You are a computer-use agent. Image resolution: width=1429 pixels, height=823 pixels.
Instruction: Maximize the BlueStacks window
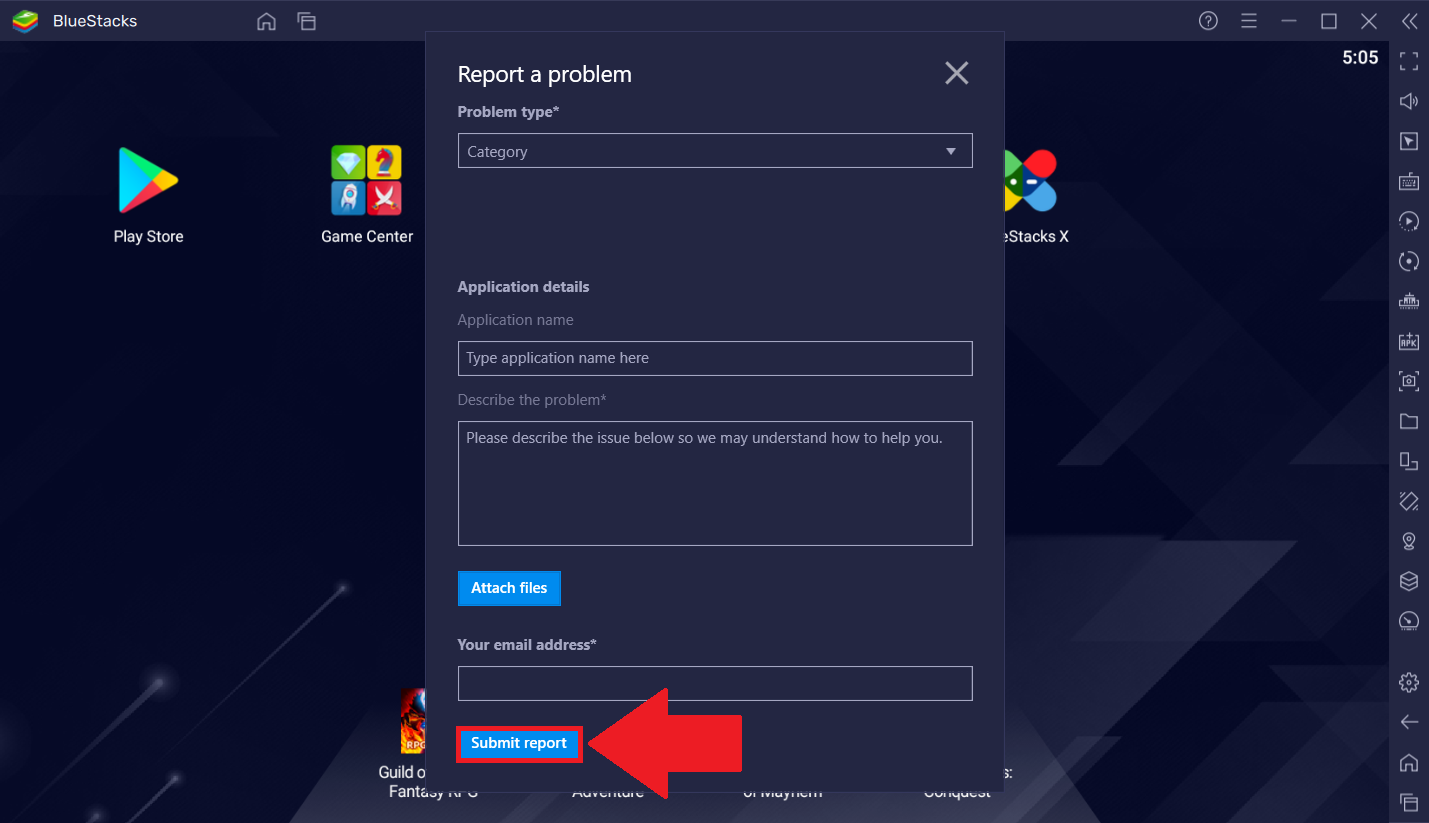tap(1329, 21)
